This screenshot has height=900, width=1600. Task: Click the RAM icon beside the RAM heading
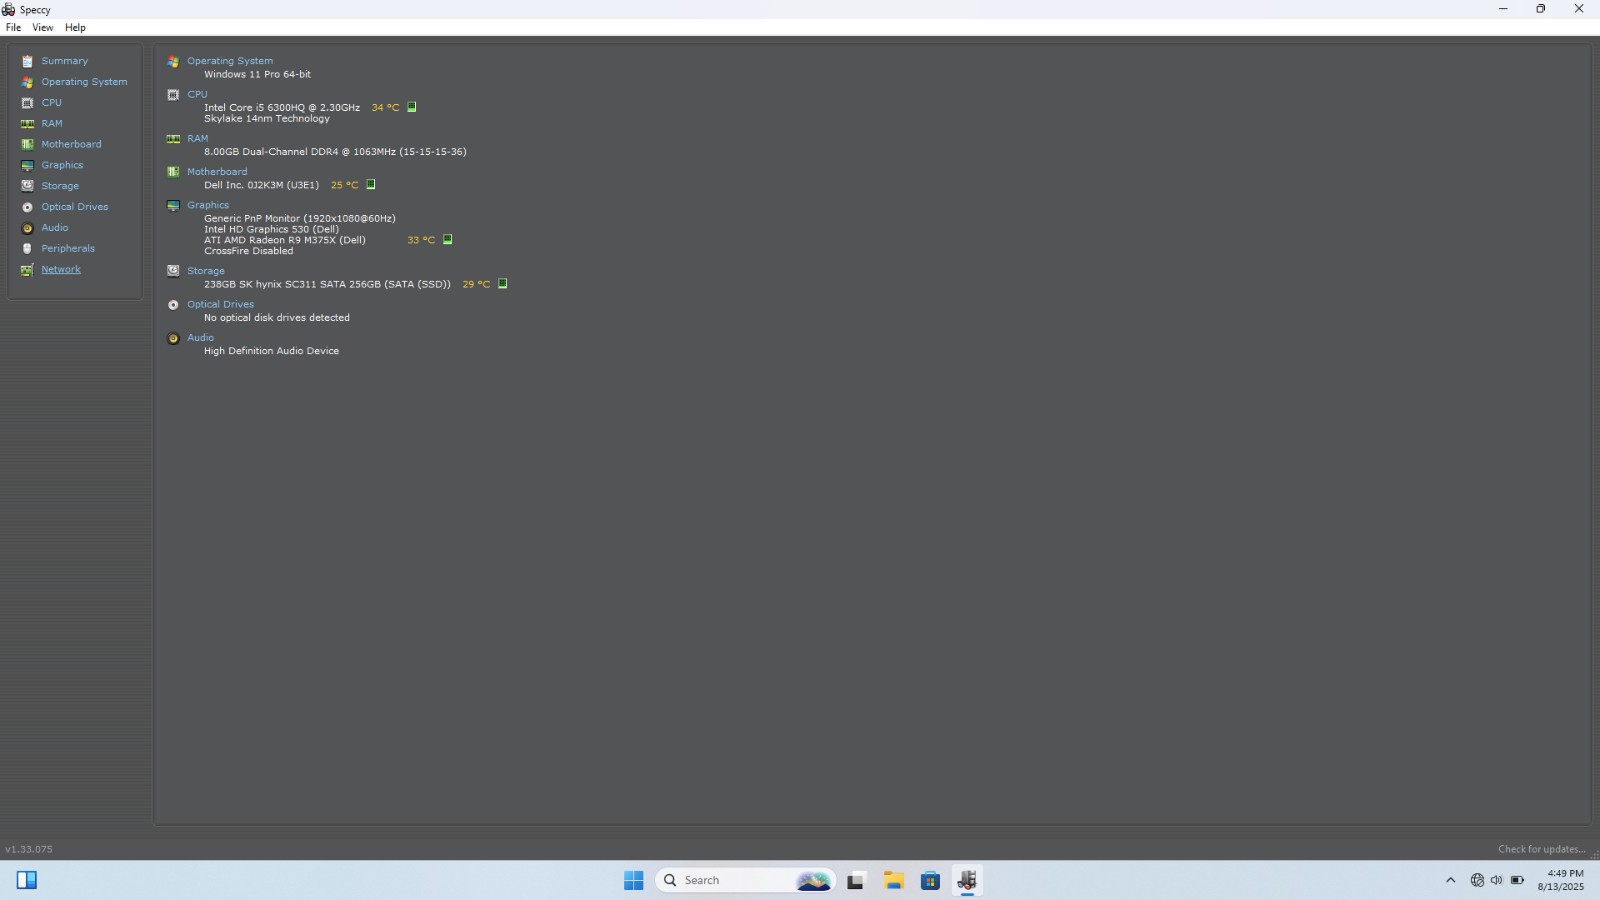(173, 139)
